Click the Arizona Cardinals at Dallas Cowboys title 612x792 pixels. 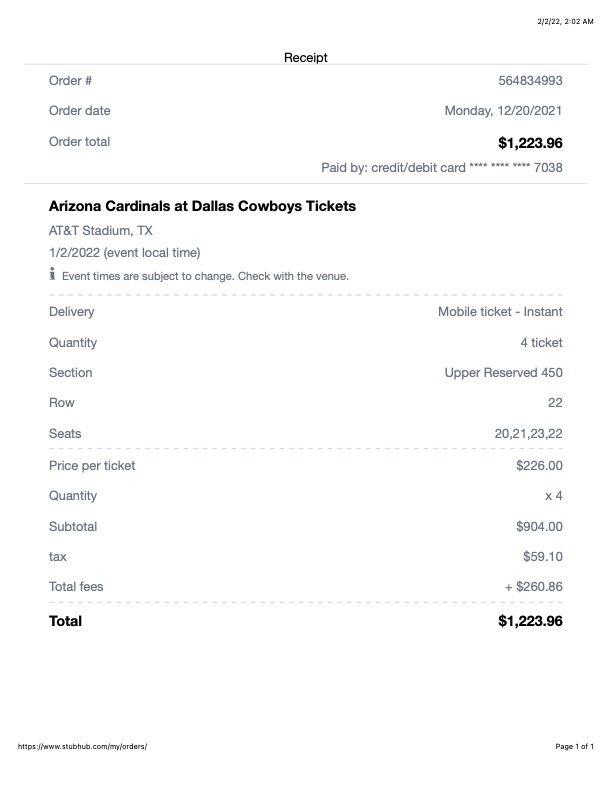tap(202, 207)
